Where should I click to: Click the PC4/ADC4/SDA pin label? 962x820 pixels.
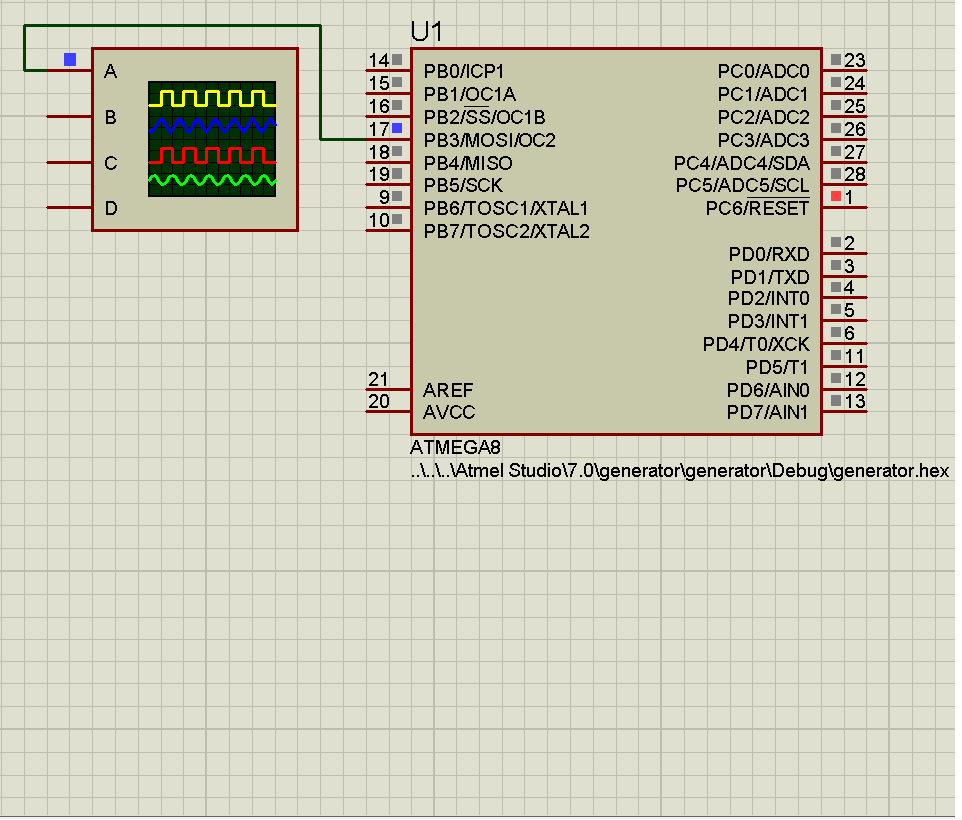[742, 163]
